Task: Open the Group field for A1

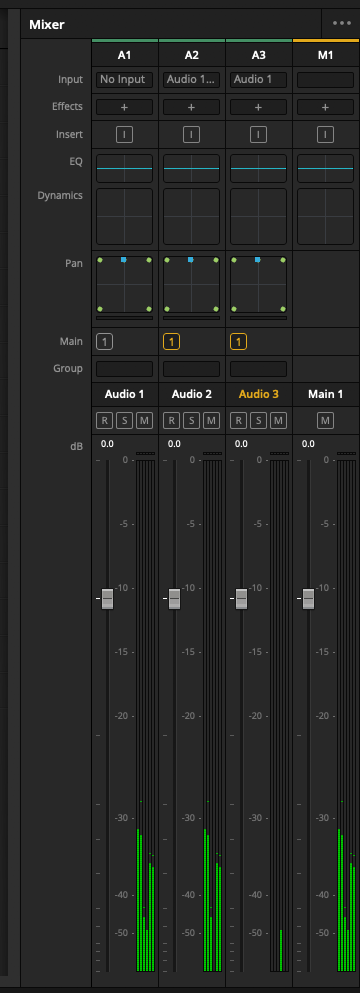Action: [124, 369]
